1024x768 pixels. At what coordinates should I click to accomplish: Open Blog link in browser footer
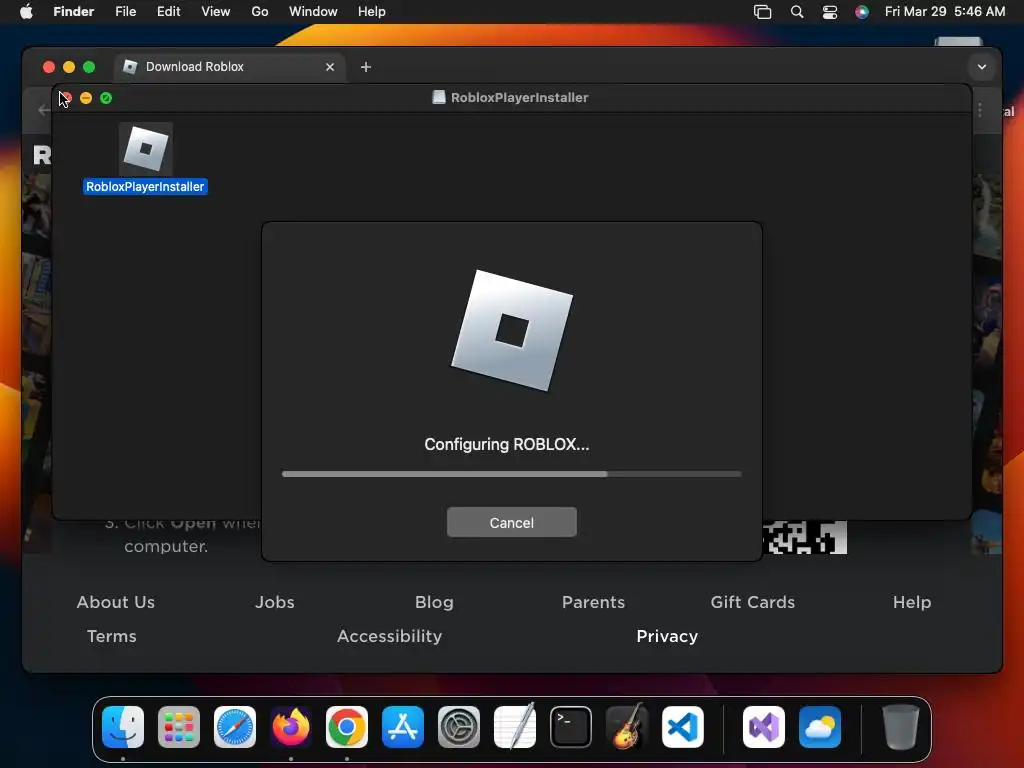click(434, 602)
